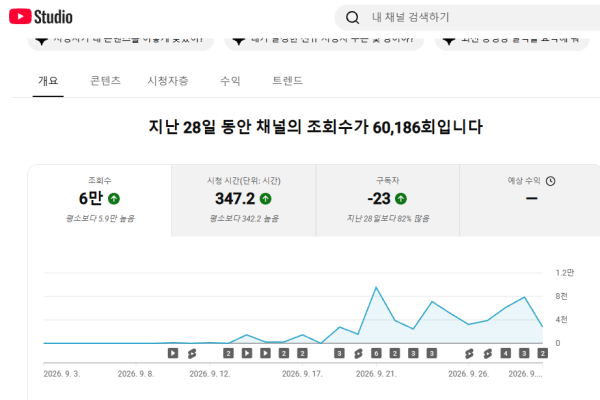Screen dimensions: 600x400
Task: Click the 8천 y-axis label
Action: tap(561, 296)
